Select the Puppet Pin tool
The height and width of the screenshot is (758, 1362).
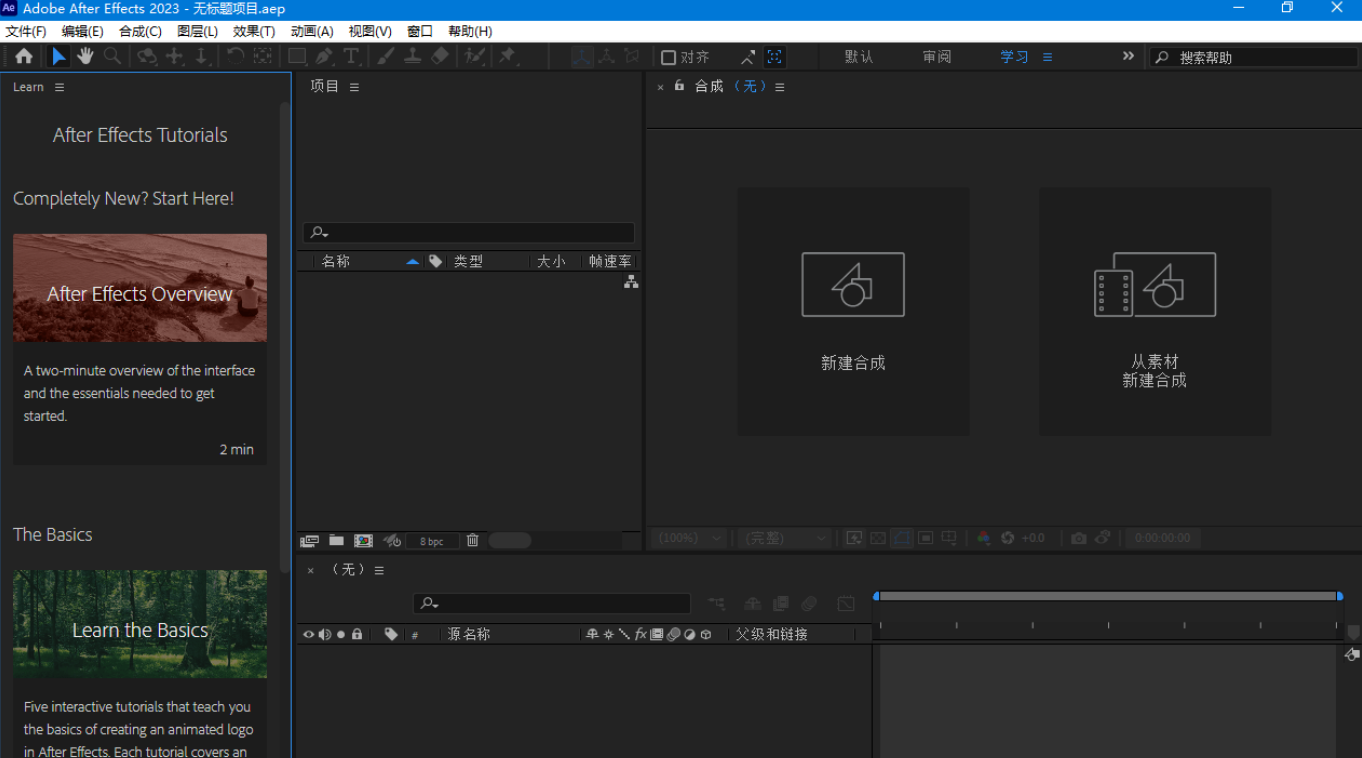click(x=508, y=56)
